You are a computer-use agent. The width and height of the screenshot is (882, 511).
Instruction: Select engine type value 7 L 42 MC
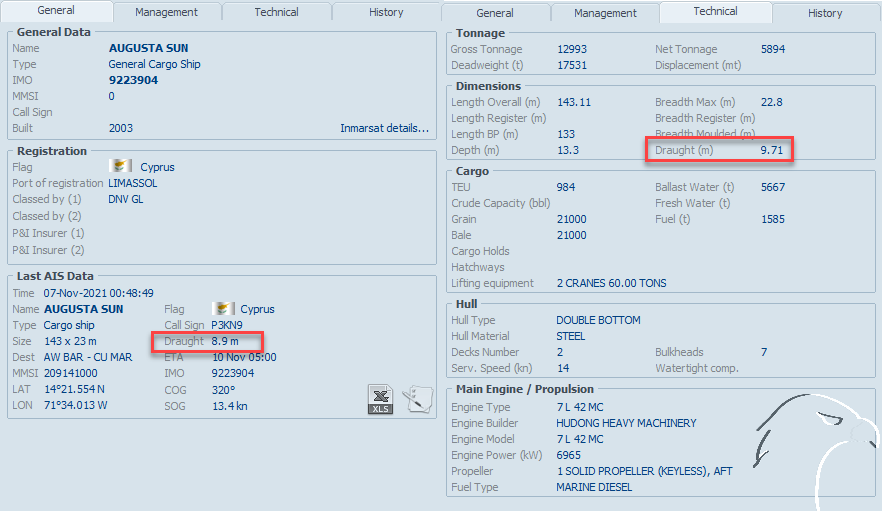[580, 407]
